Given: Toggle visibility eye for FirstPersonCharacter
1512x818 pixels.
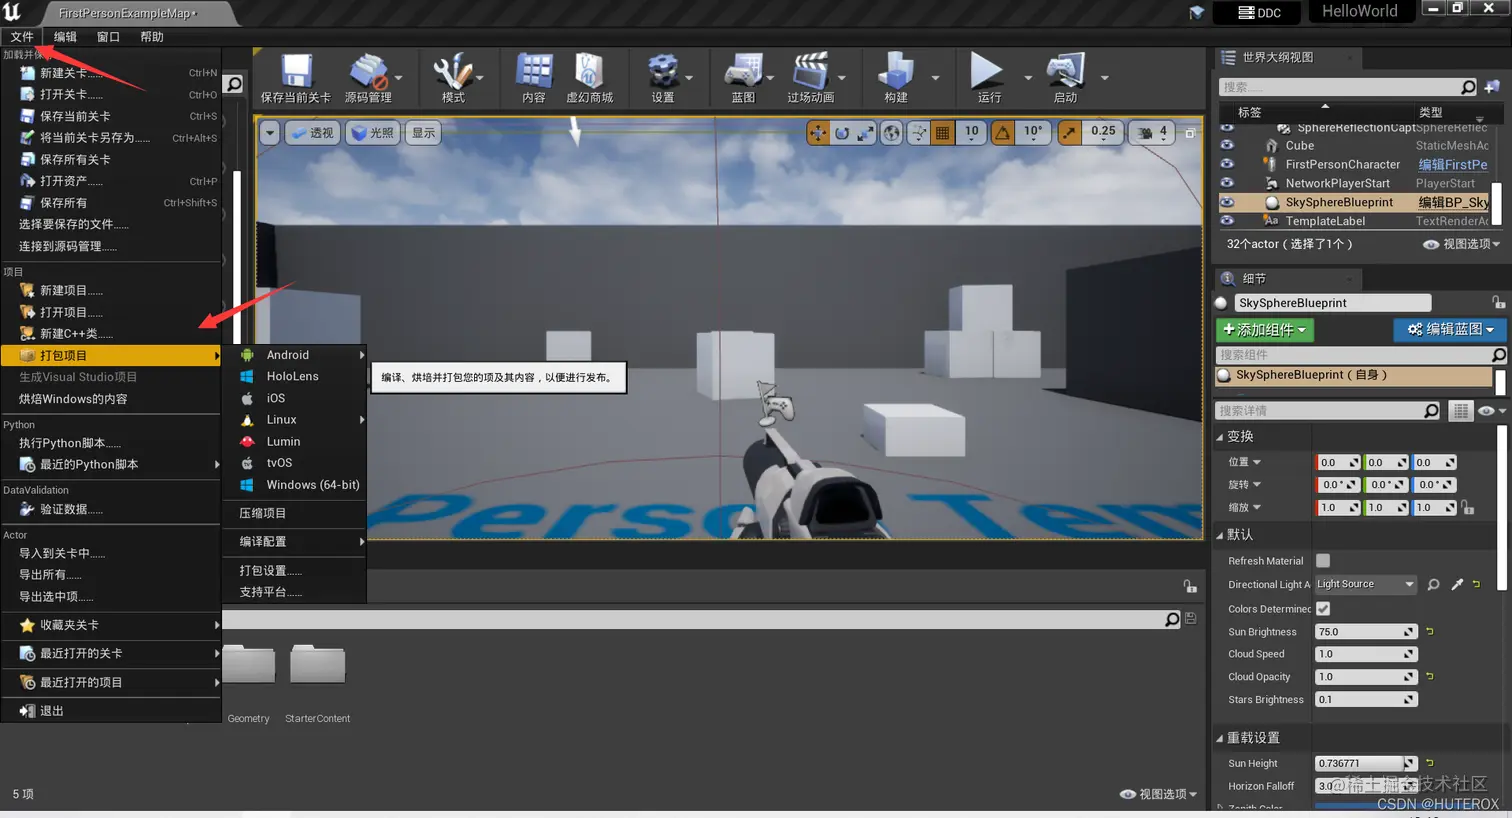Looking at the screenshot, I should (1227, 164).
